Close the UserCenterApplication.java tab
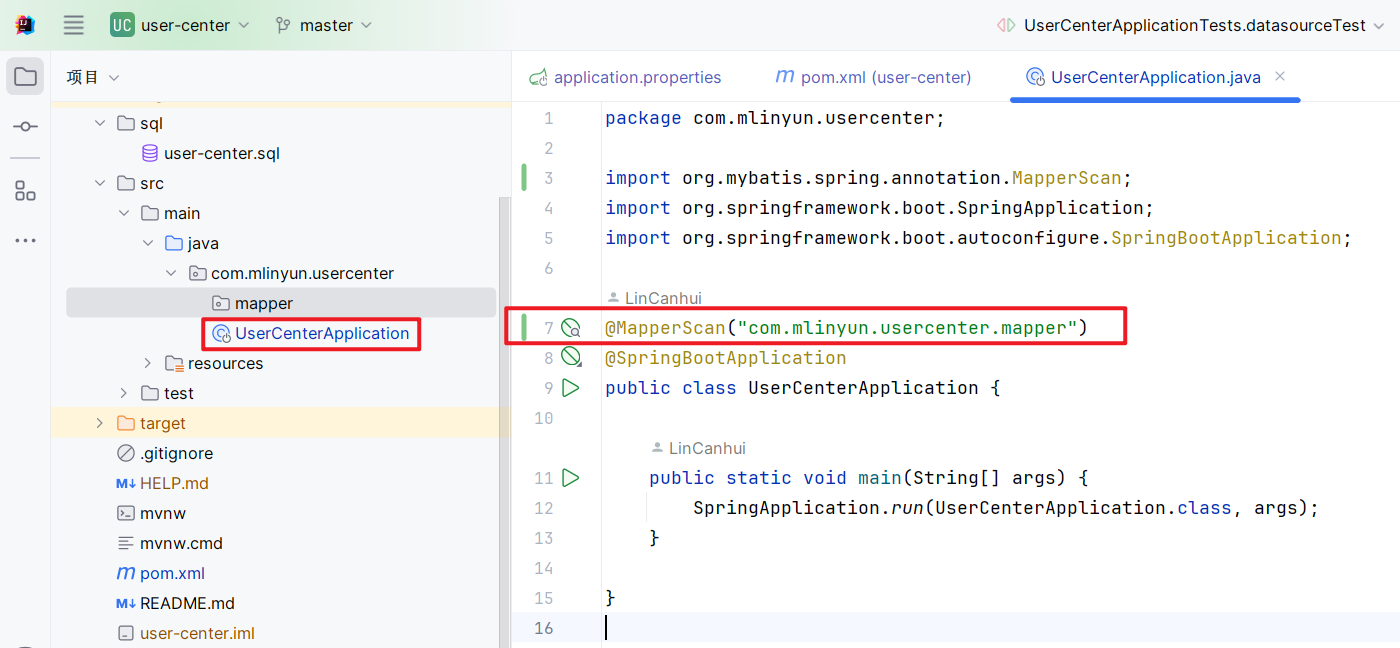Image resolution: width=1400 pixels, height=648 pixels. [x=1280, y=77]
